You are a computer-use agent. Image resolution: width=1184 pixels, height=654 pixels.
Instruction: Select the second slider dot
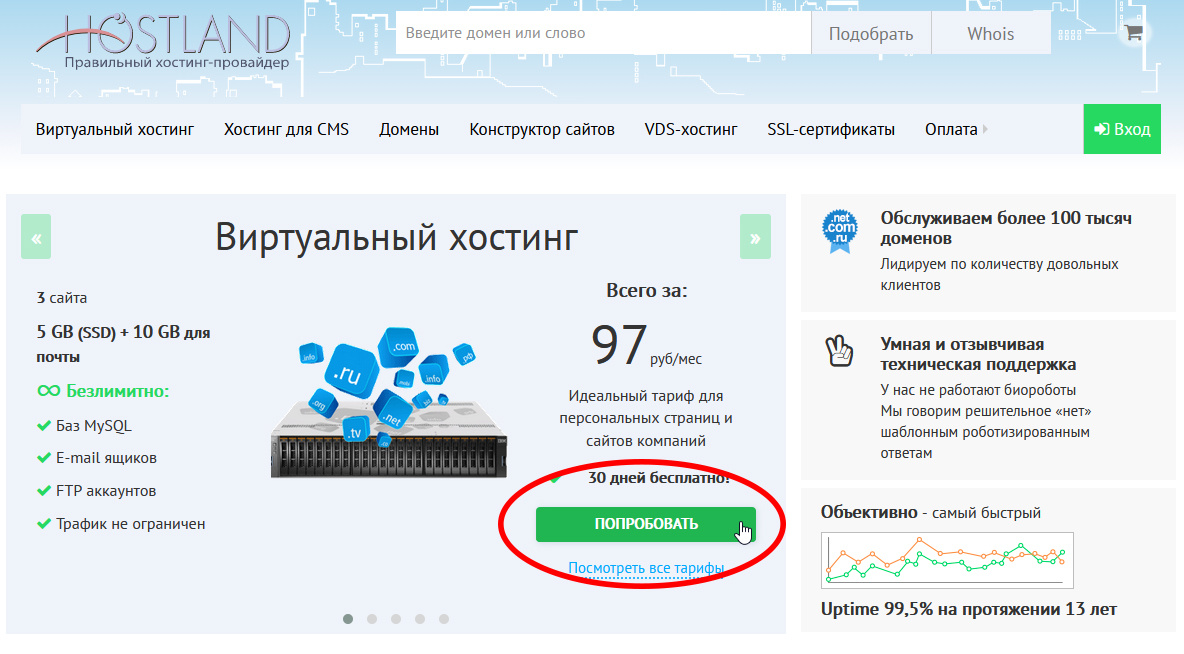372,619
